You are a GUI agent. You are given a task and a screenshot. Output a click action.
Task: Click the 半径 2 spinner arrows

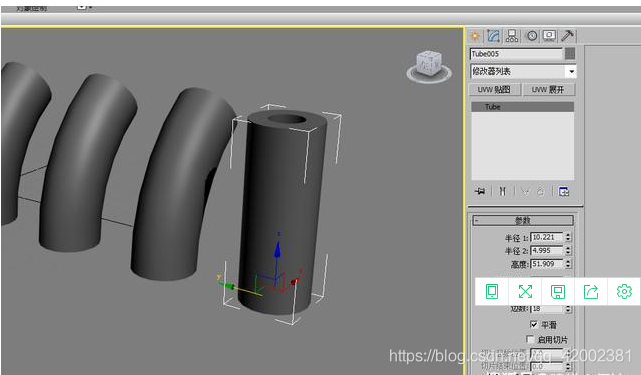[x=568, y=250]
